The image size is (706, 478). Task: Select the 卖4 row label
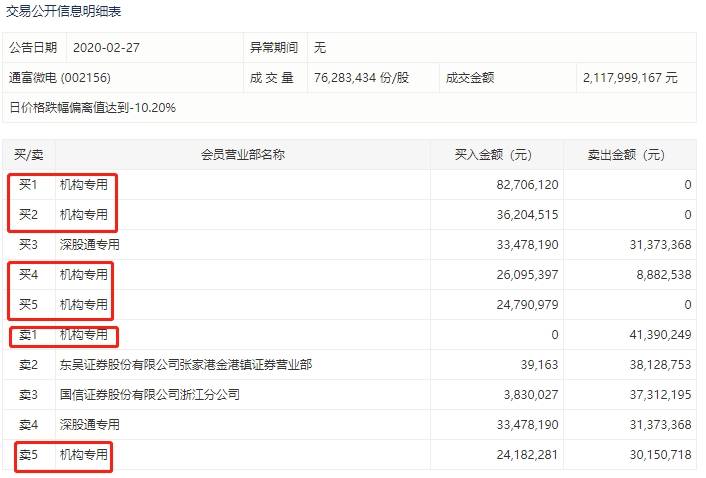28,425
